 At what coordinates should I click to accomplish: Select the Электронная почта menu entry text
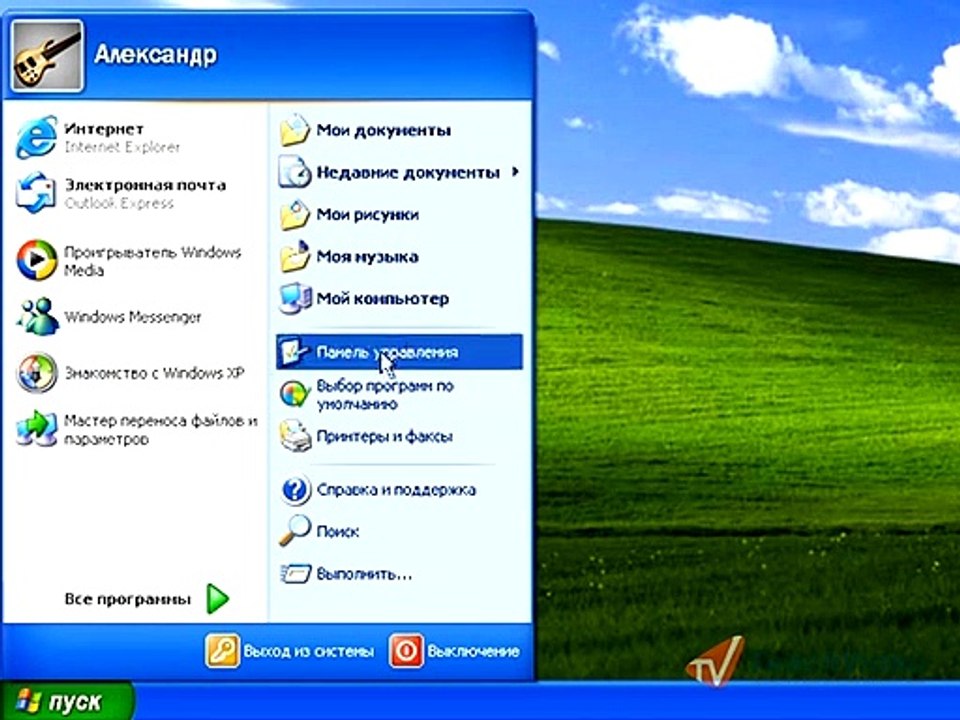click(x=145, y=185)
